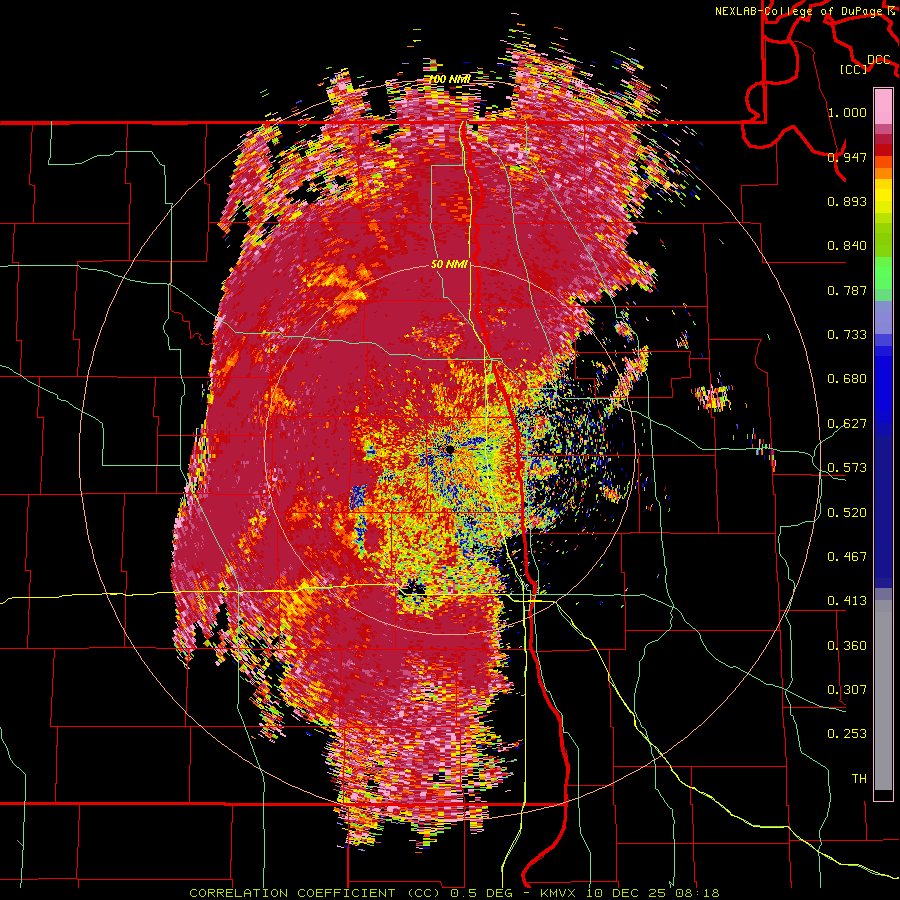
Task: Select the 0.787 scale value
Action: [847, 290]
